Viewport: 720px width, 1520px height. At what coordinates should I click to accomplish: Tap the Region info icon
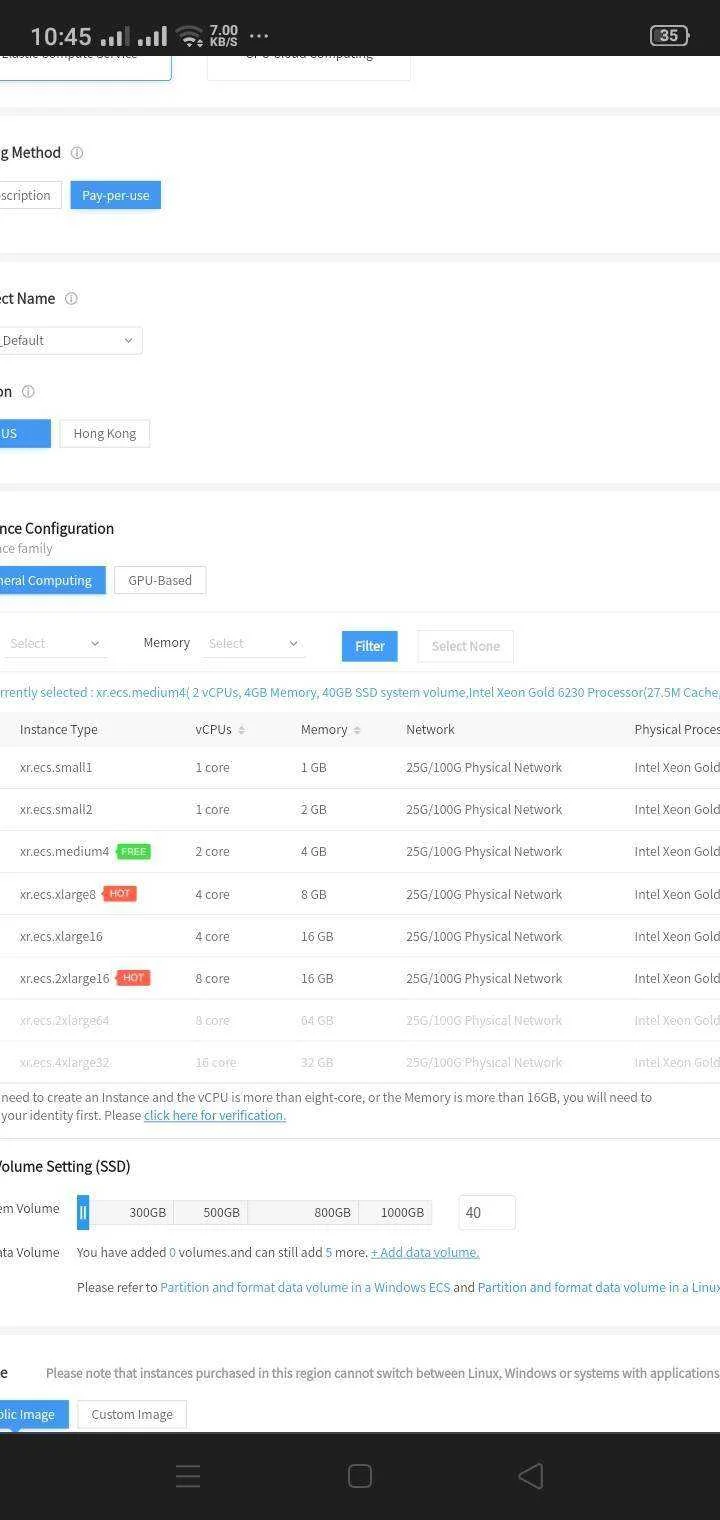[x=28, y=392]
